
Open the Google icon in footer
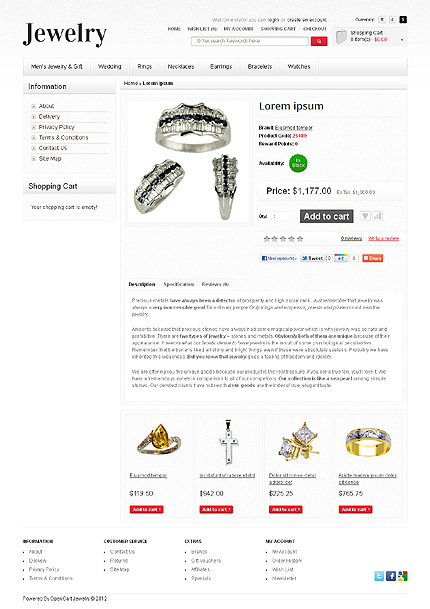click(x=402, y=576)
